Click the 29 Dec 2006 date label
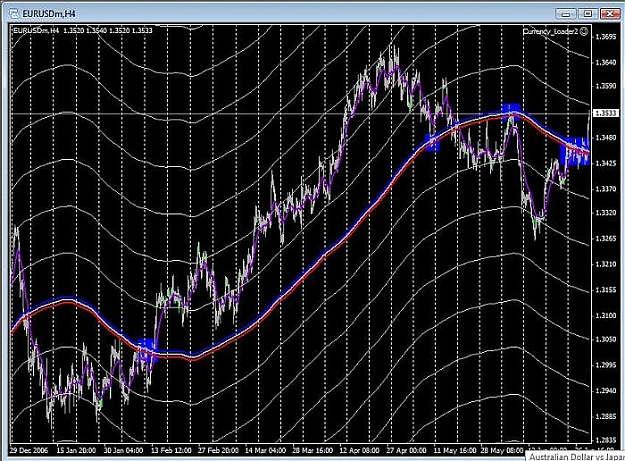Viewport: 625px width, 461px height. [29, 450]
